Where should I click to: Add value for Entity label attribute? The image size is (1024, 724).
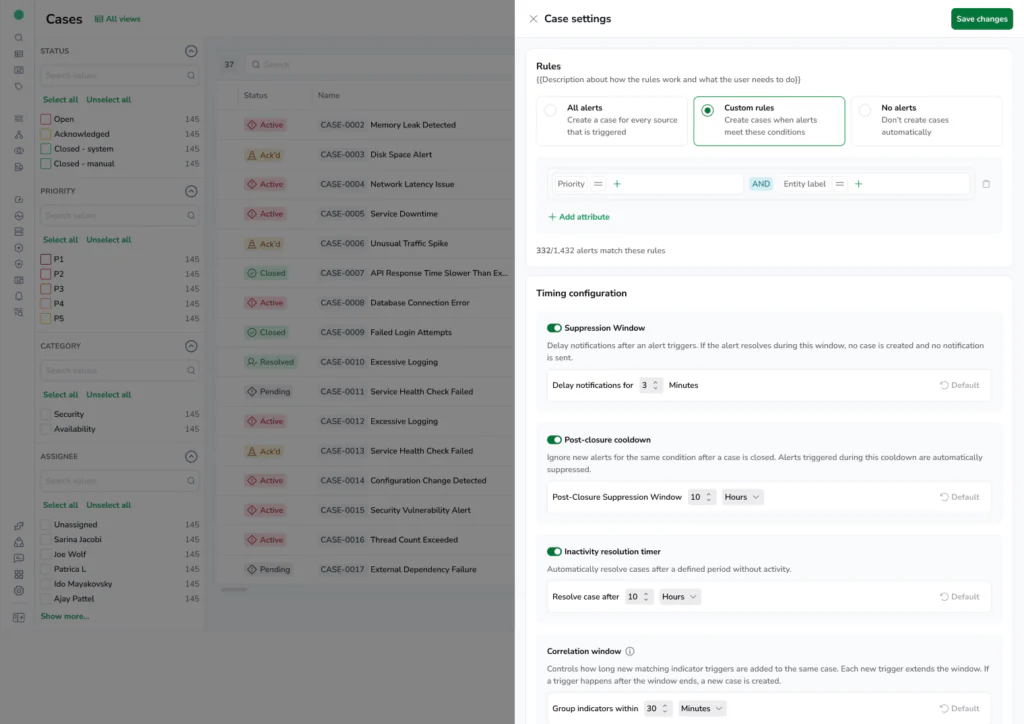coord(858,184)
